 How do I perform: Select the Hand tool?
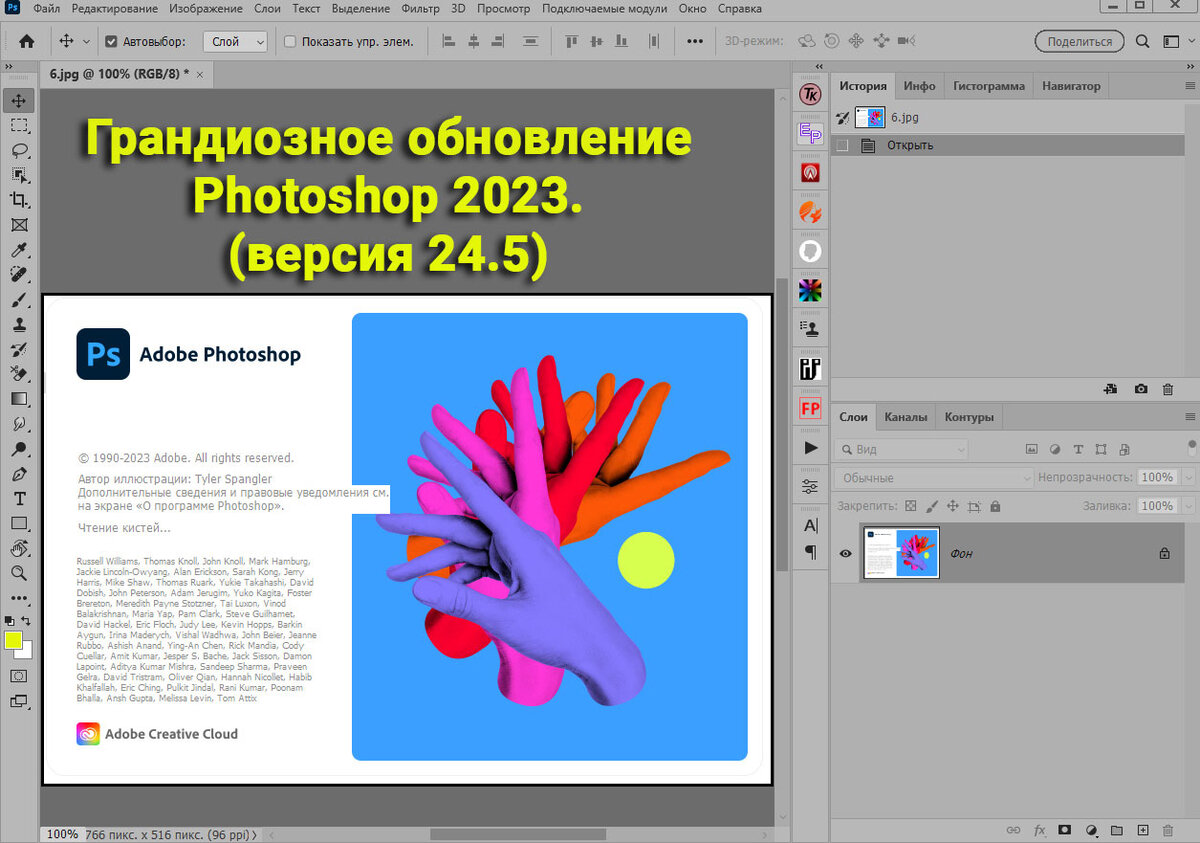[x=19, y=548]
